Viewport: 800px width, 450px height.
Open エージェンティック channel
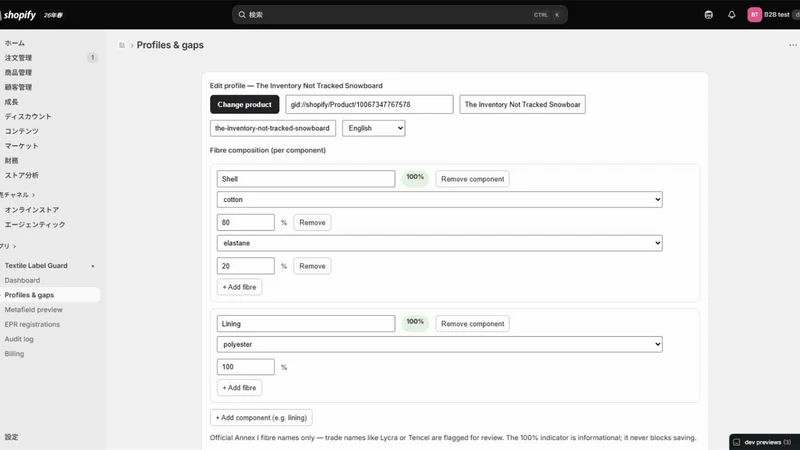click(35, 224)
